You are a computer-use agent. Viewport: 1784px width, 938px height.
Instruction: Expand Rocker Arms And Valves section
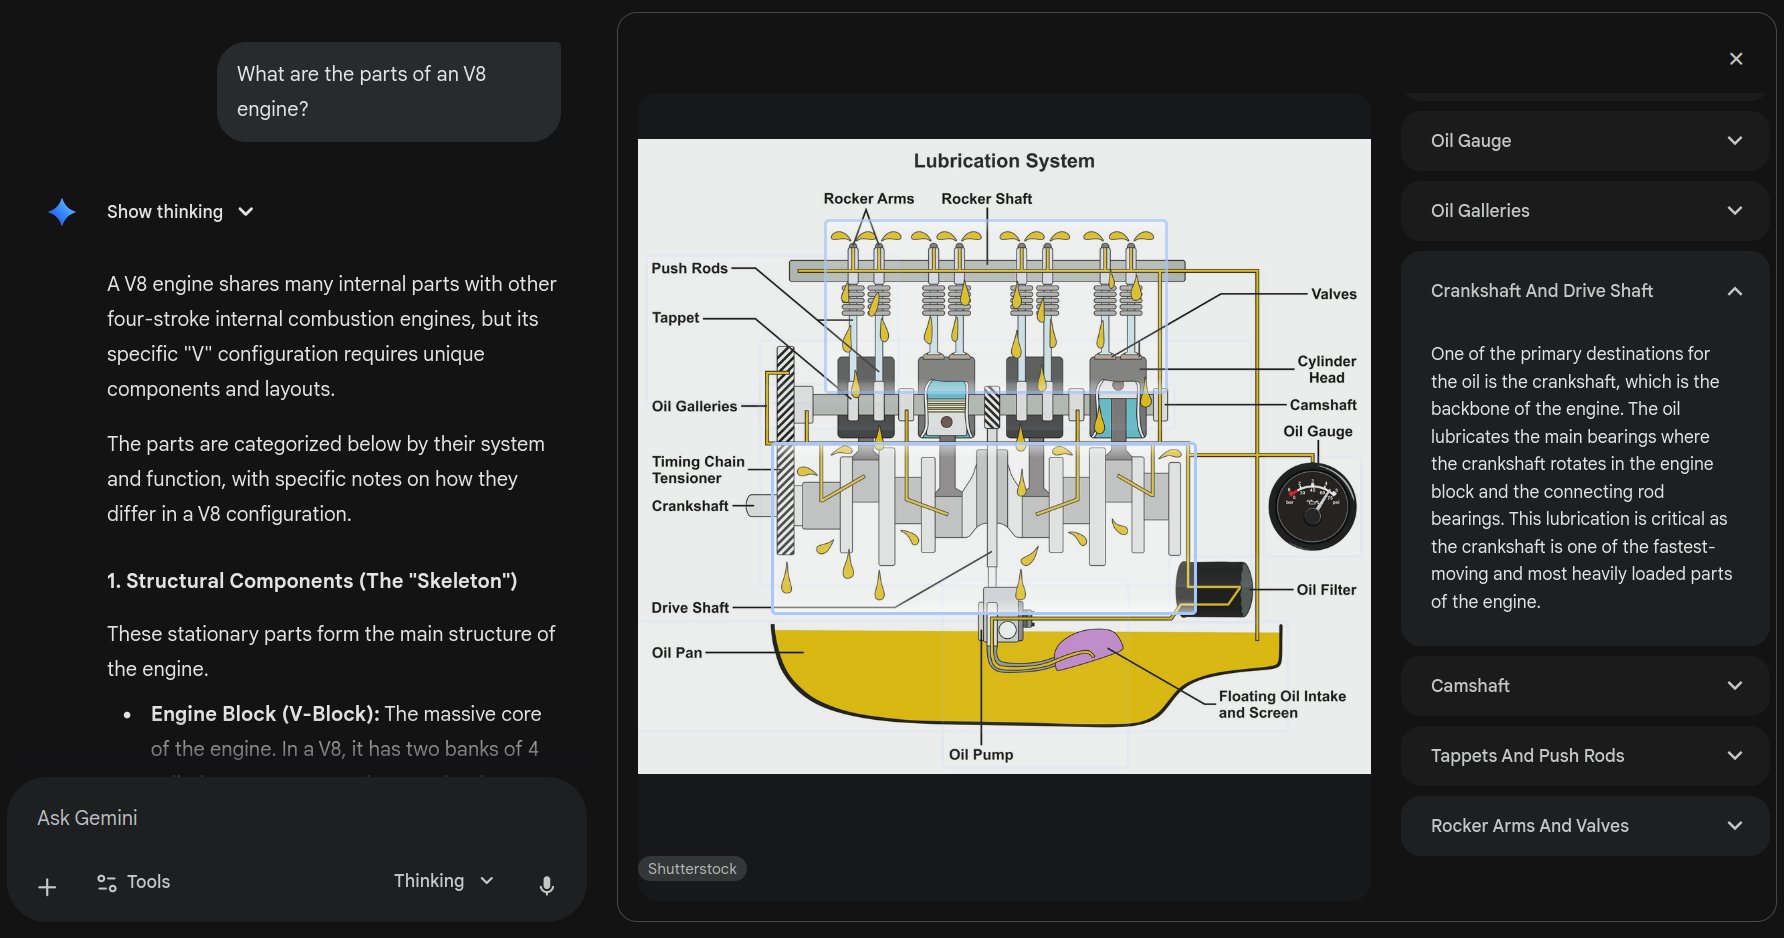(1584, 826)
